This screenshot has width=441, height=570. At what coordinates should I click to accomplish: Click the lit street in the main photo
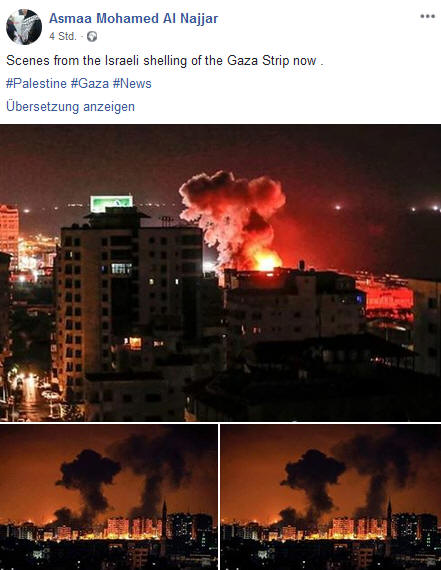(31, 398)
